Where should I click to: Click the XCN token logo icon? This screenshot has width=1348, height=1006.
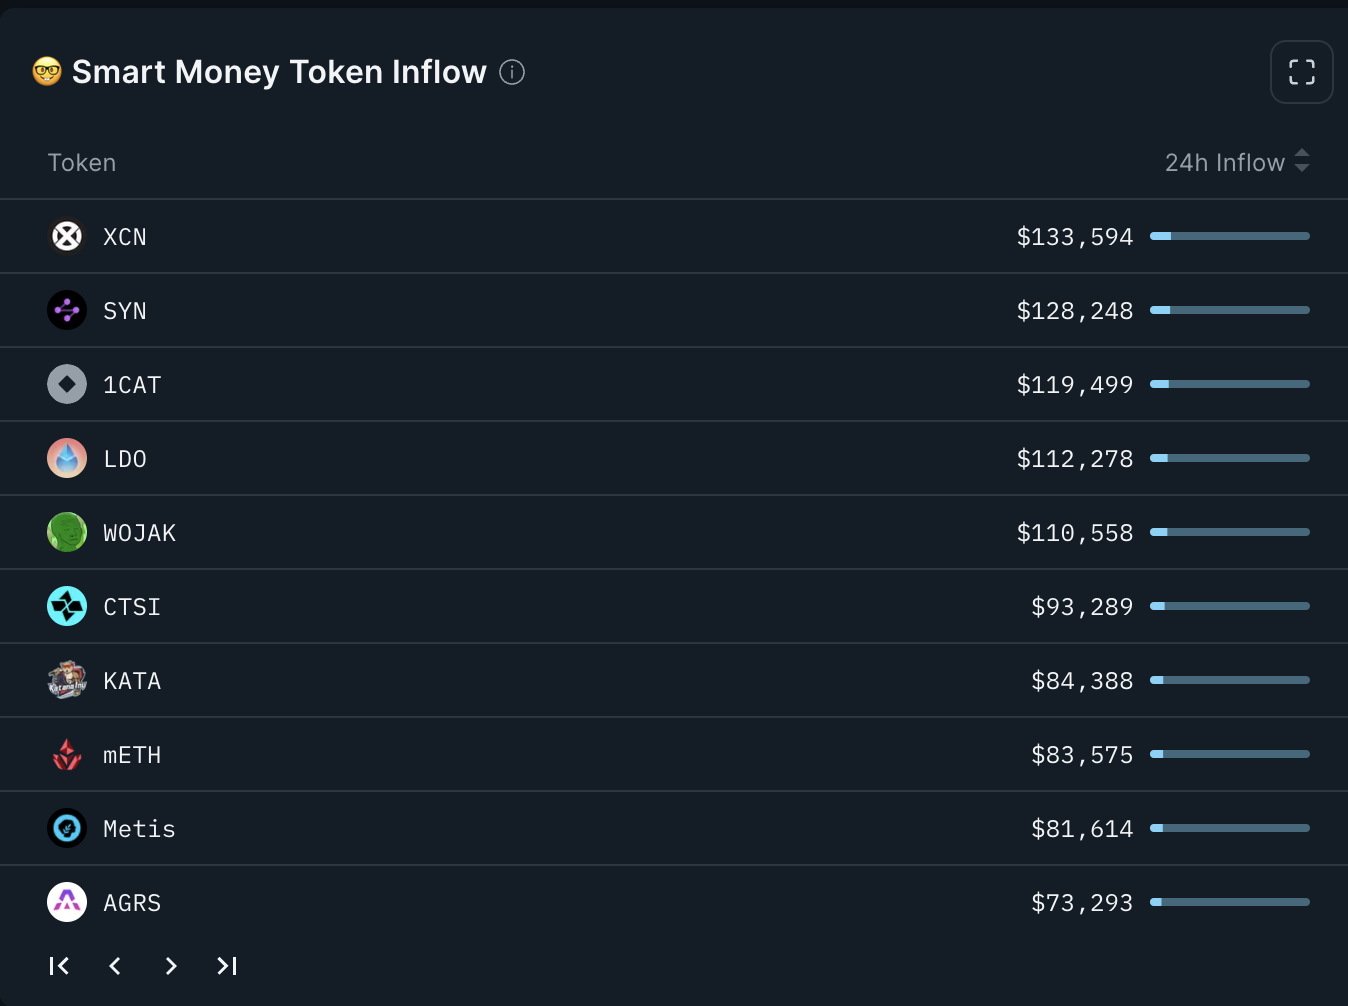67,237
